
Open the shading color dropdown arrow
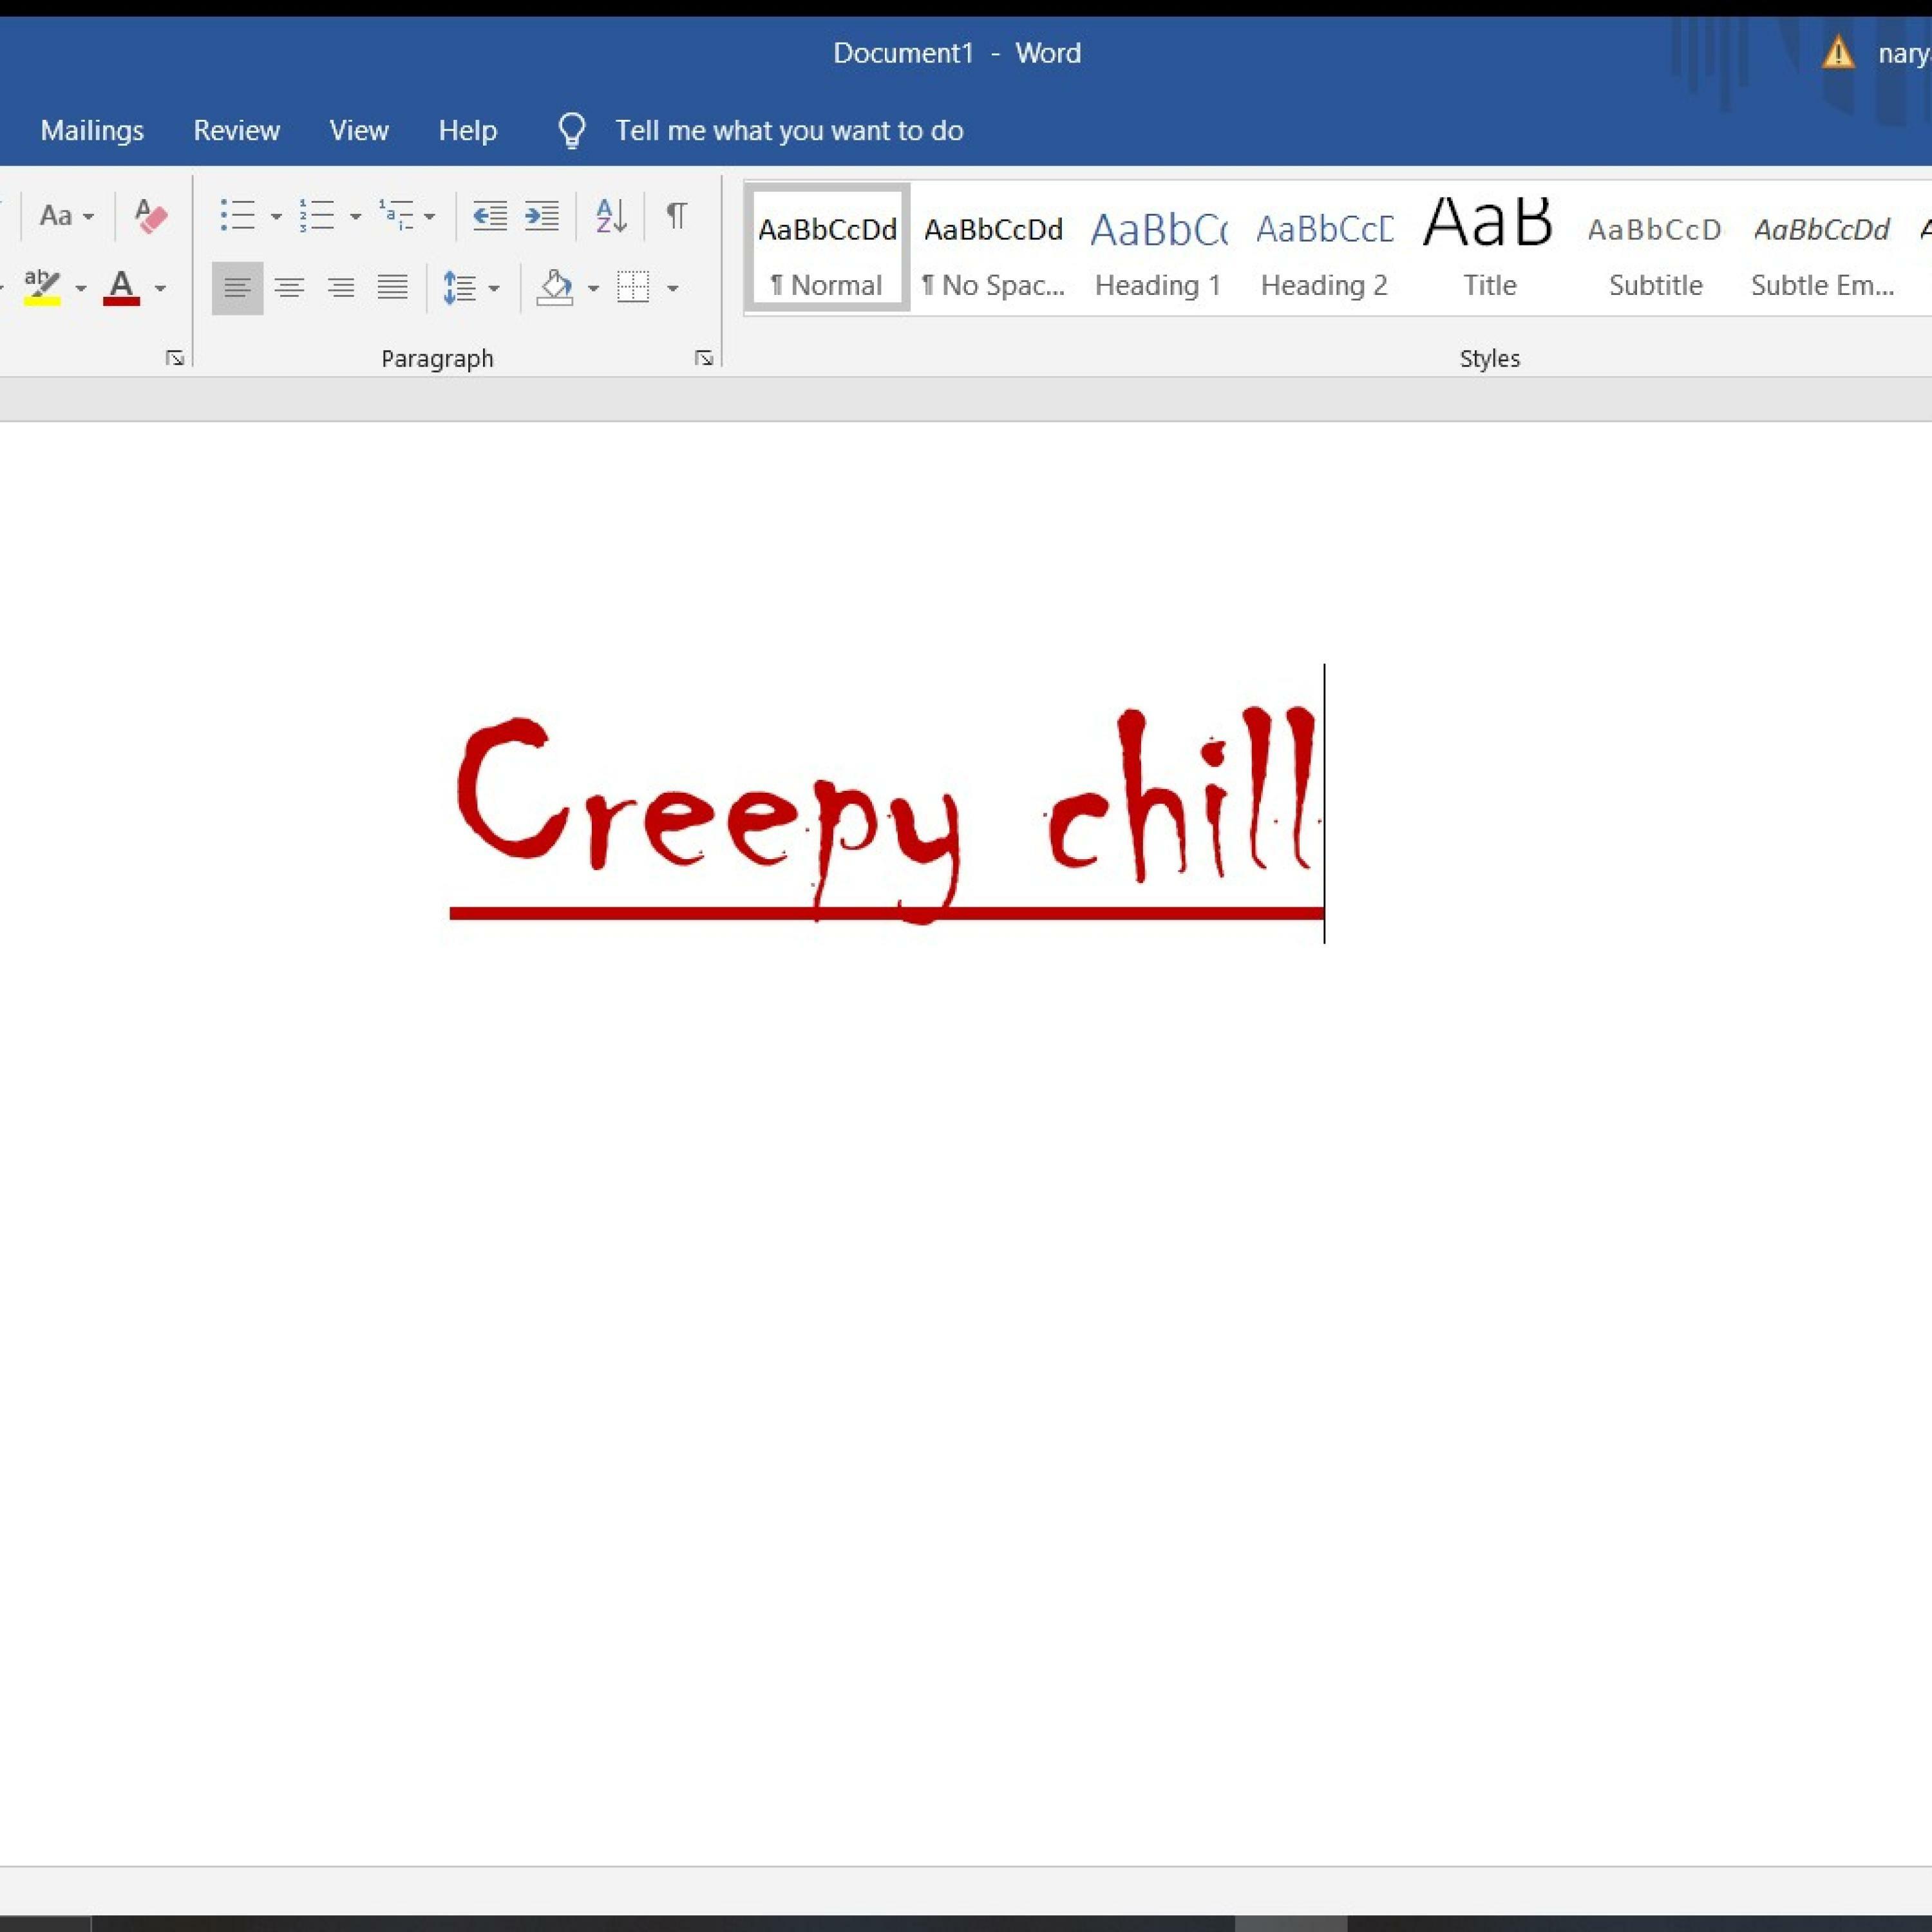(x=593, y=289)
